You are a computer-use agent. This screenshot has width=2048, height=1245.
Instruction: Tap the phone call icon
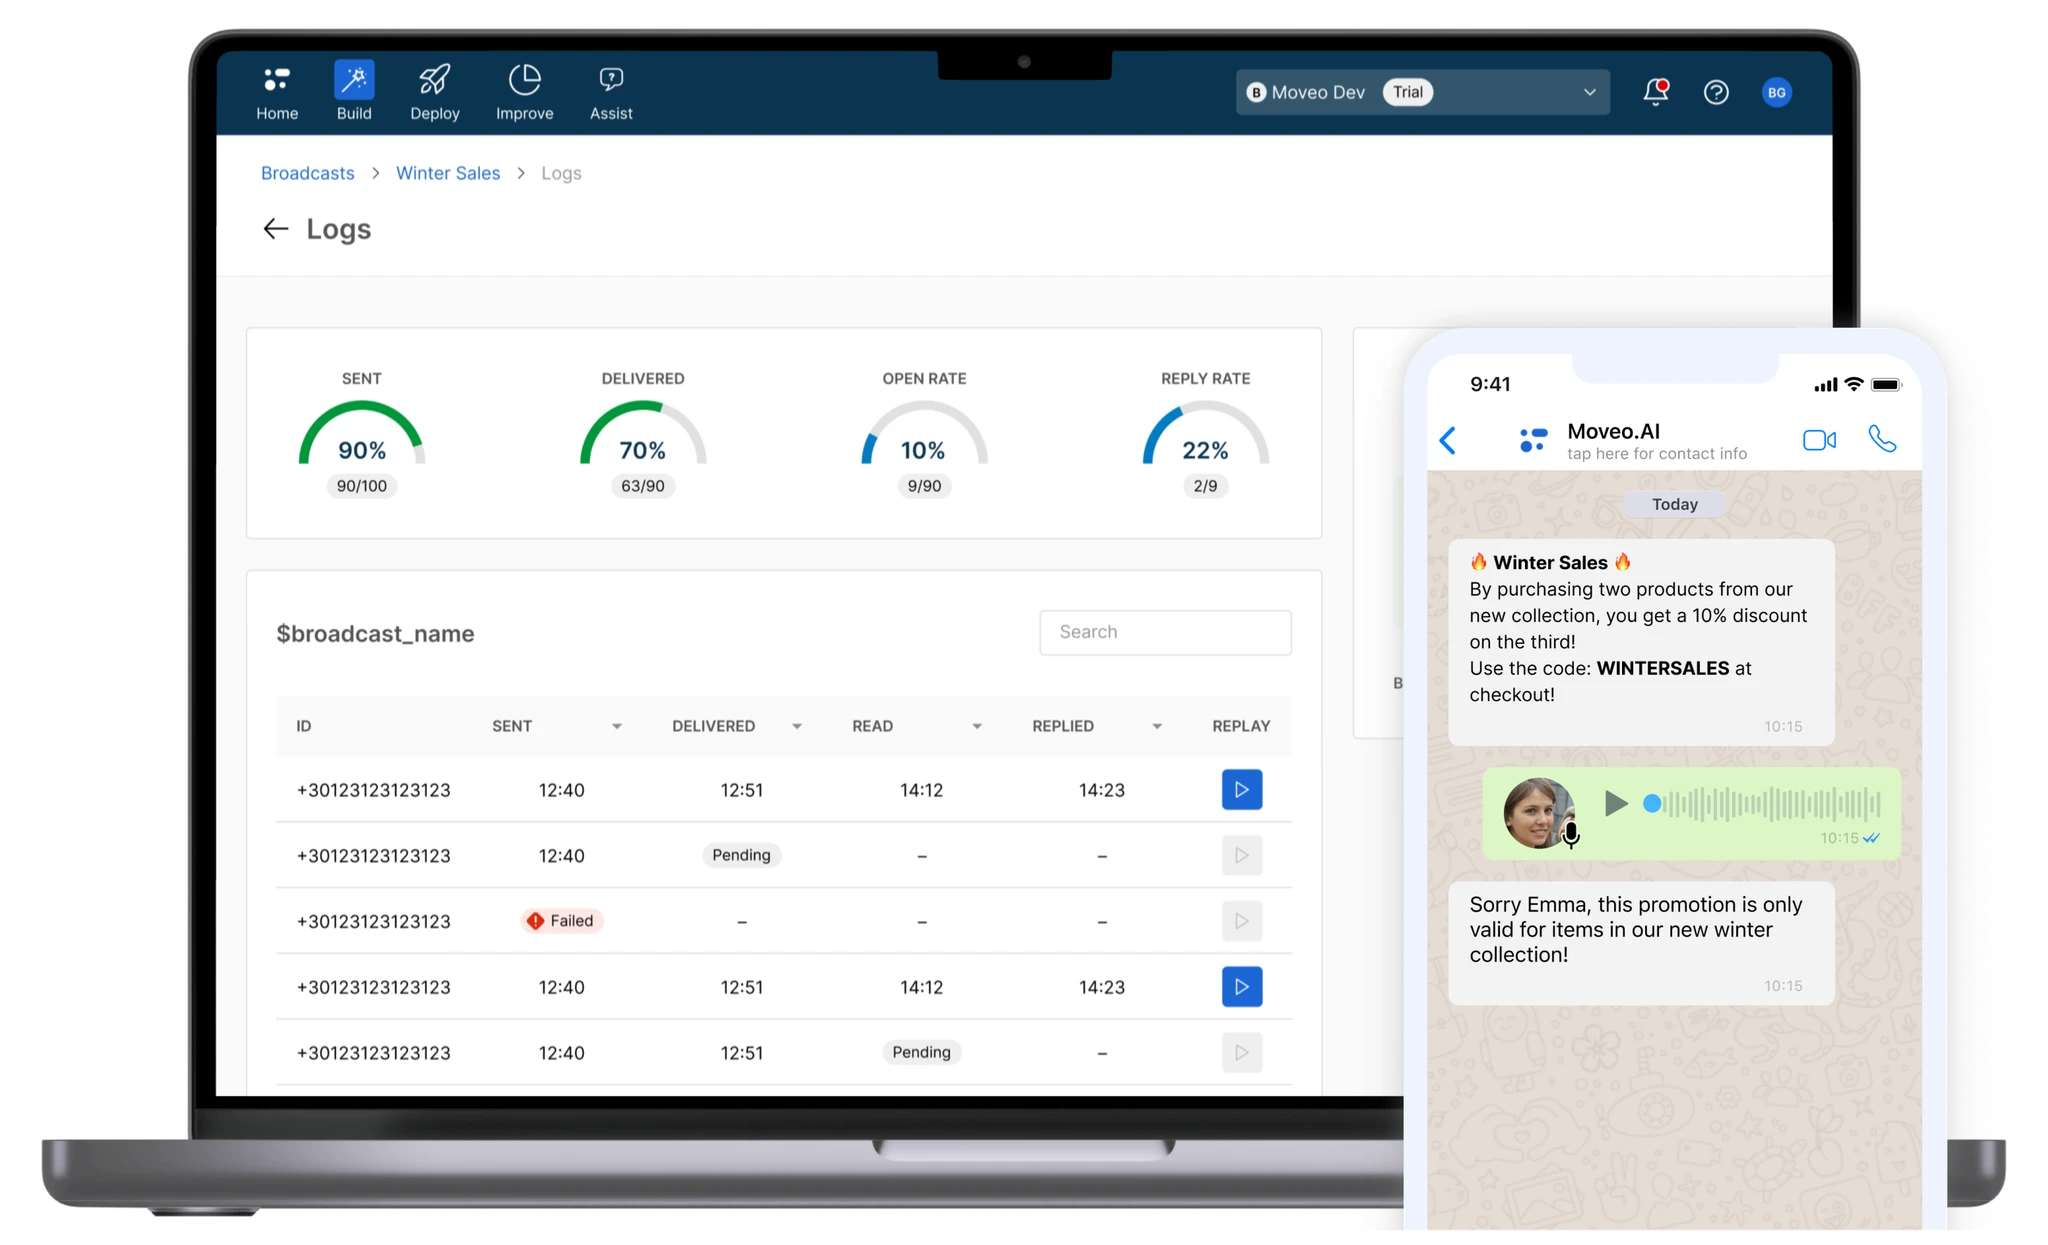(x=1882, y=439)
